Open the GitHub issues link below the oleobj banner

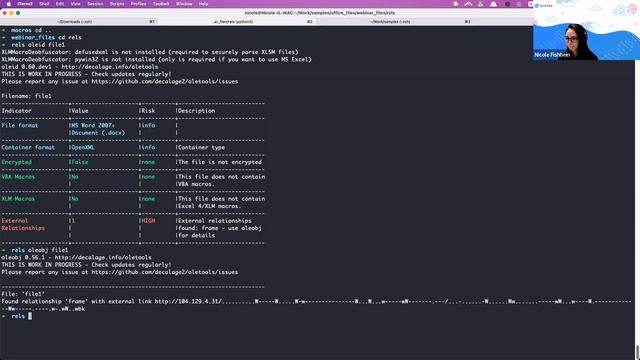point(164,272)
